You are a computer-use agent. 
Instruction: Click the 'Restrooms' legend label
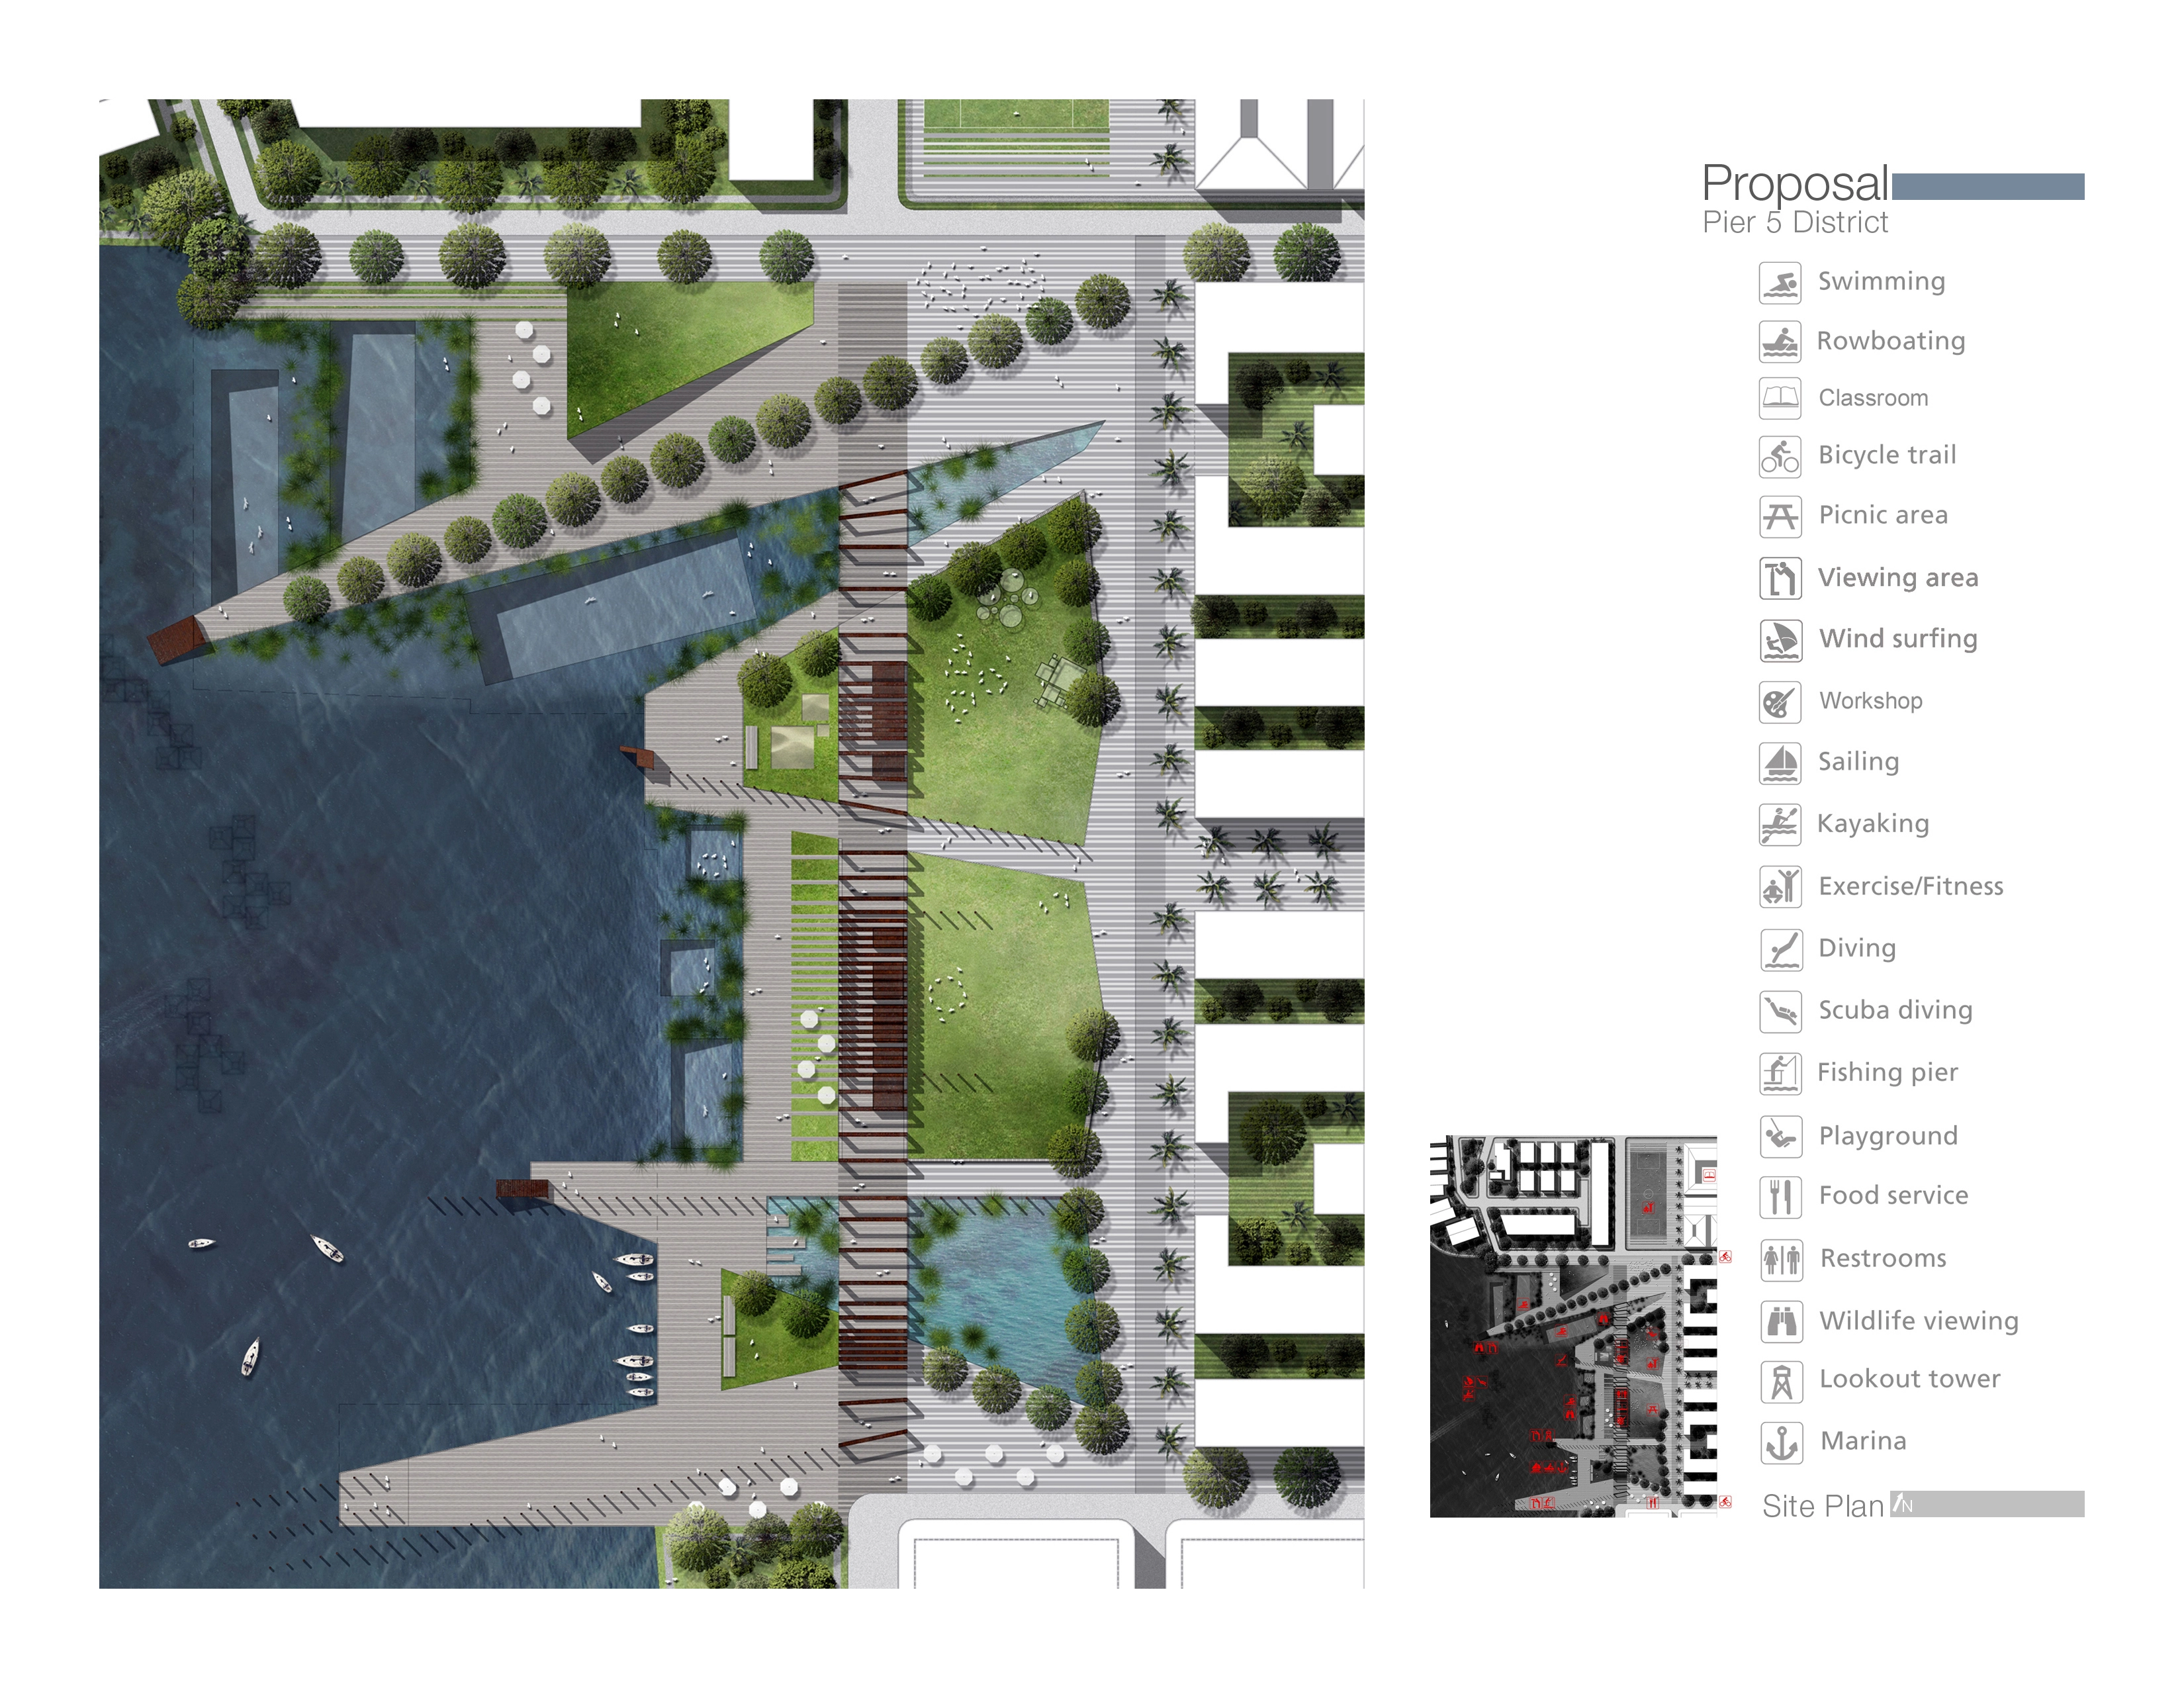(1883, 1258)
